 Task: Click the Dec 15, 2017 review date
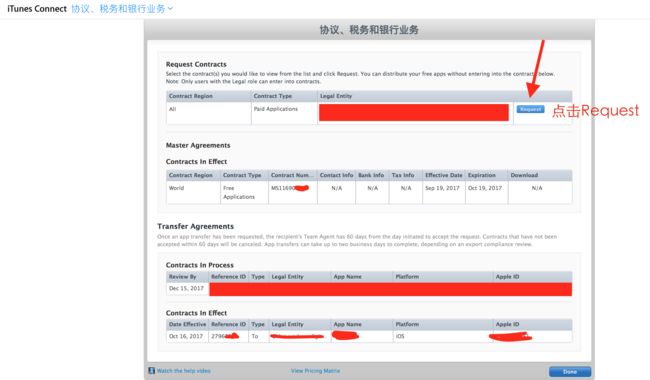pyautogui.click(x=186, y=288)
